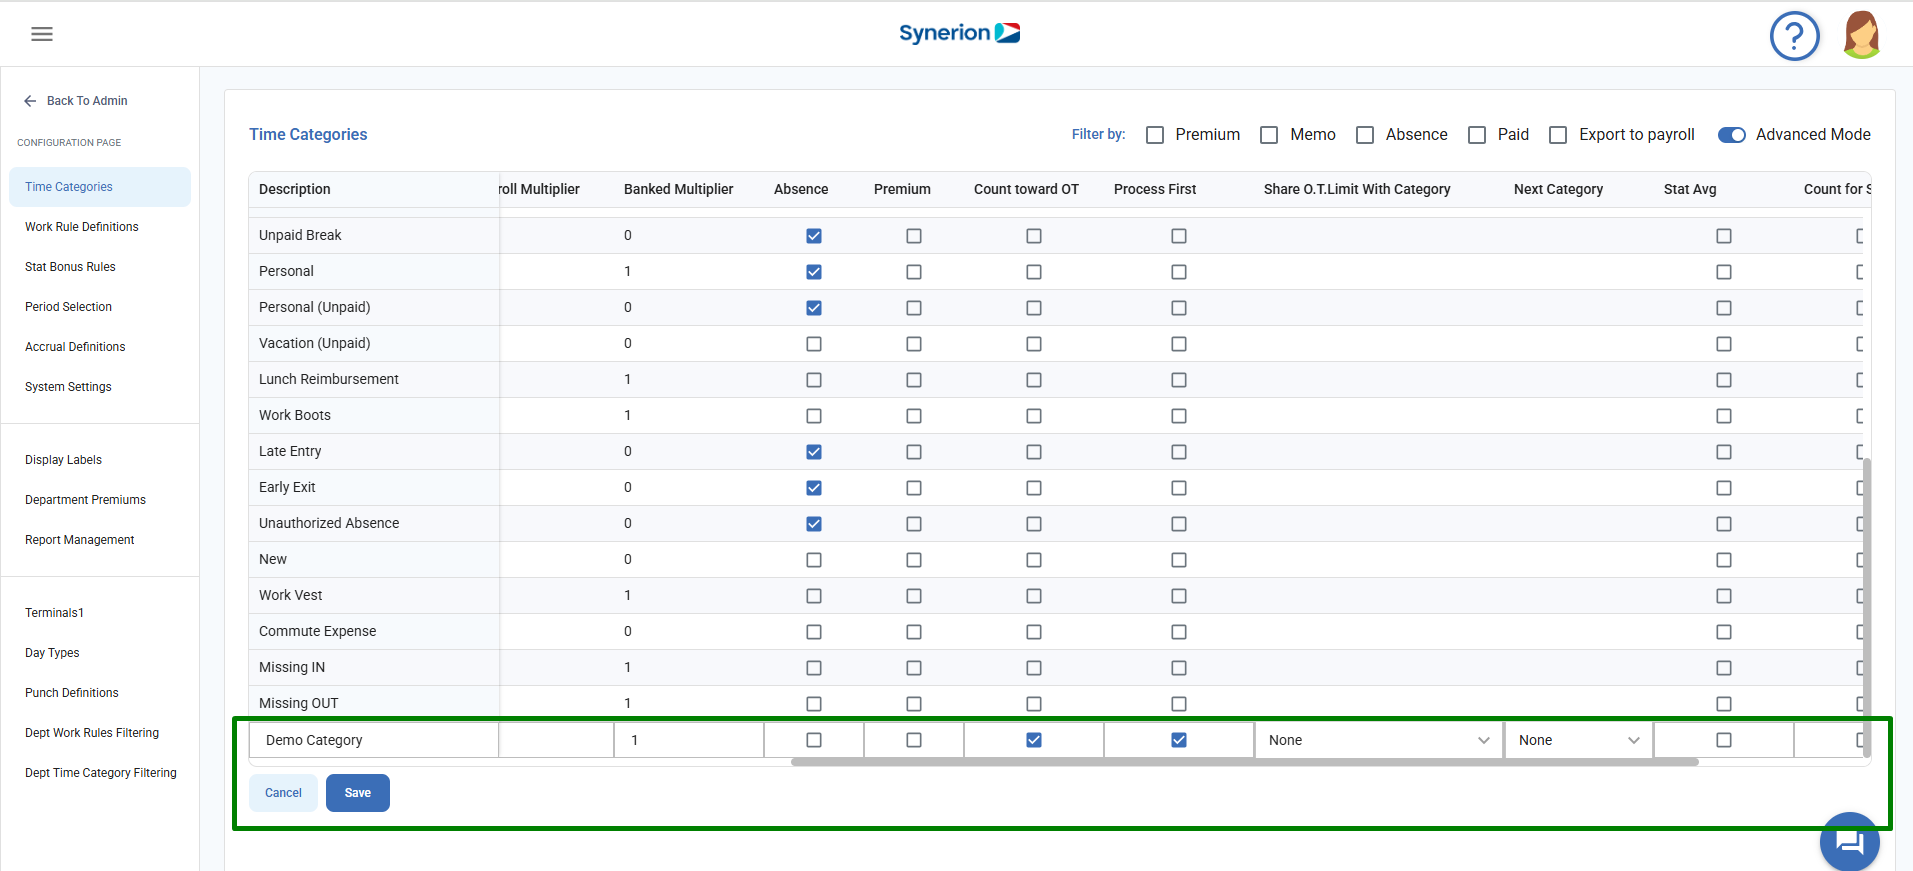
Task: Check Stat Avg for Demo Category row
Action: pos(1724,740)
